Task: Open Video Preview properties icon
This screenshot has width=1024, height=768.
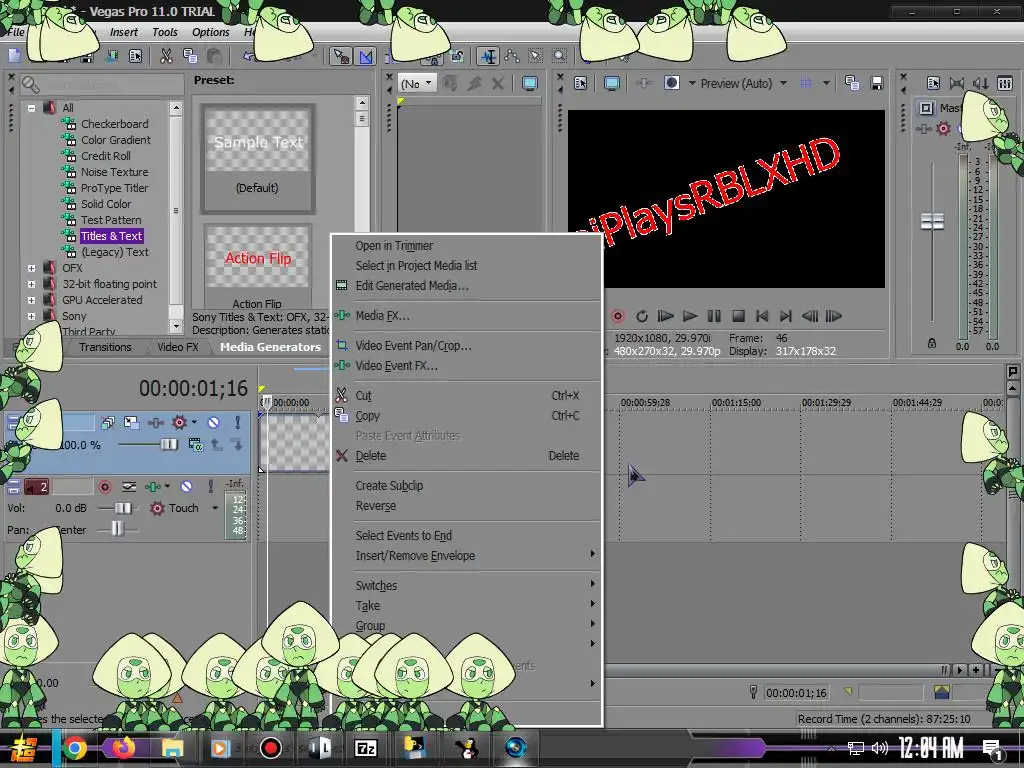Action: tap(581, 83)
